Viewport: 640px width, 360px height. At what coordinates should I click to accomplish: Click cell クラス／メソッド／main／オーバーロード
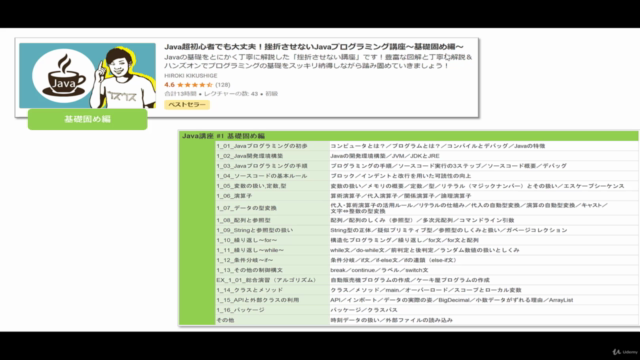pos(484,290)
